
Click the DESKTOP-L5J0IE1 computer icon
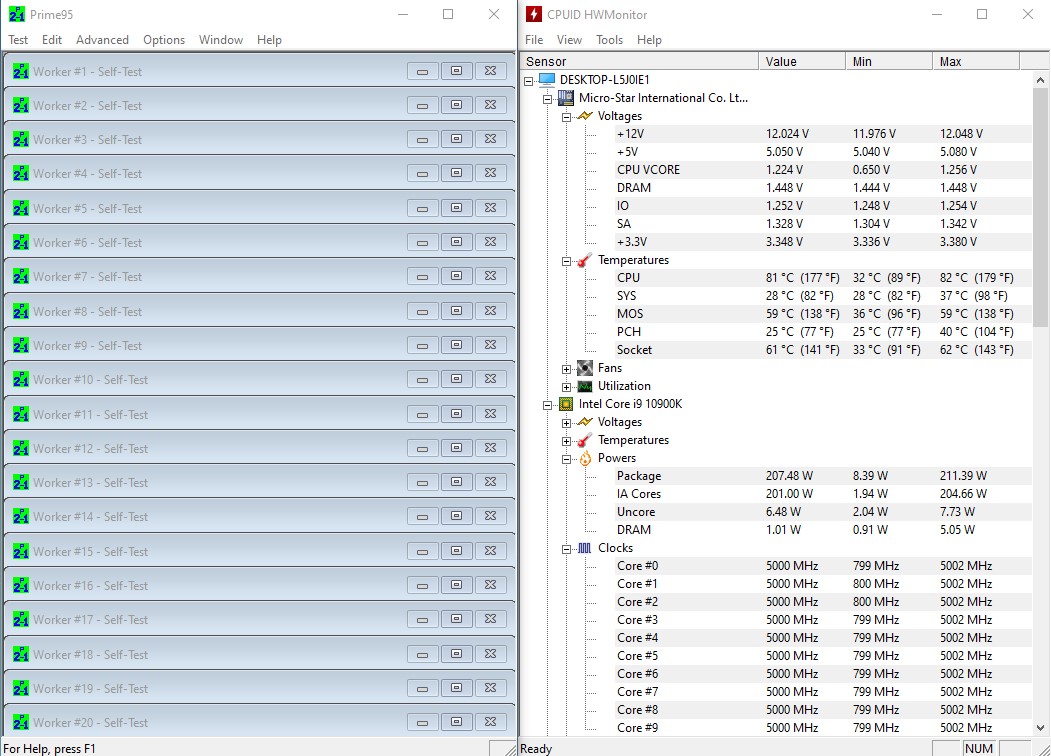pos(547,80)
